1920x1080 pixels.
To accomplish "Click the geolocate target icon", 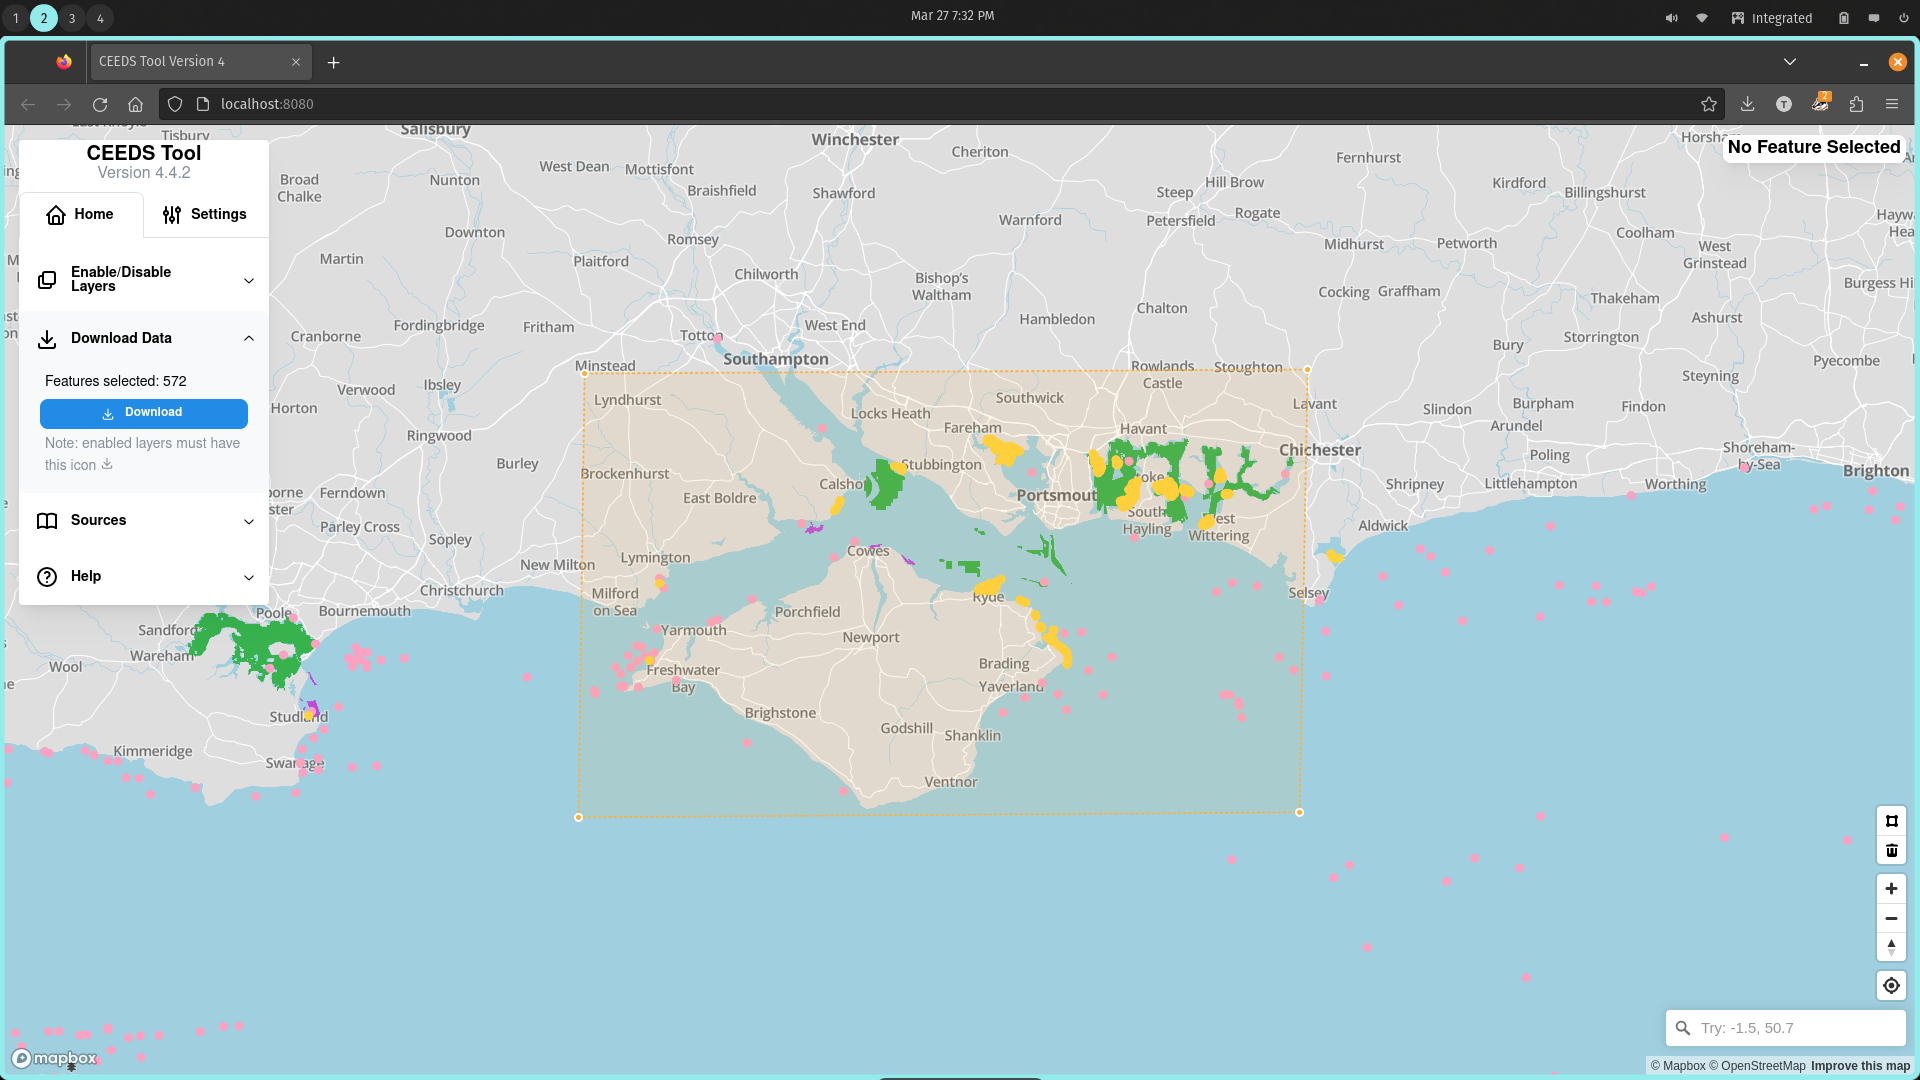I will click(1891, 985).
